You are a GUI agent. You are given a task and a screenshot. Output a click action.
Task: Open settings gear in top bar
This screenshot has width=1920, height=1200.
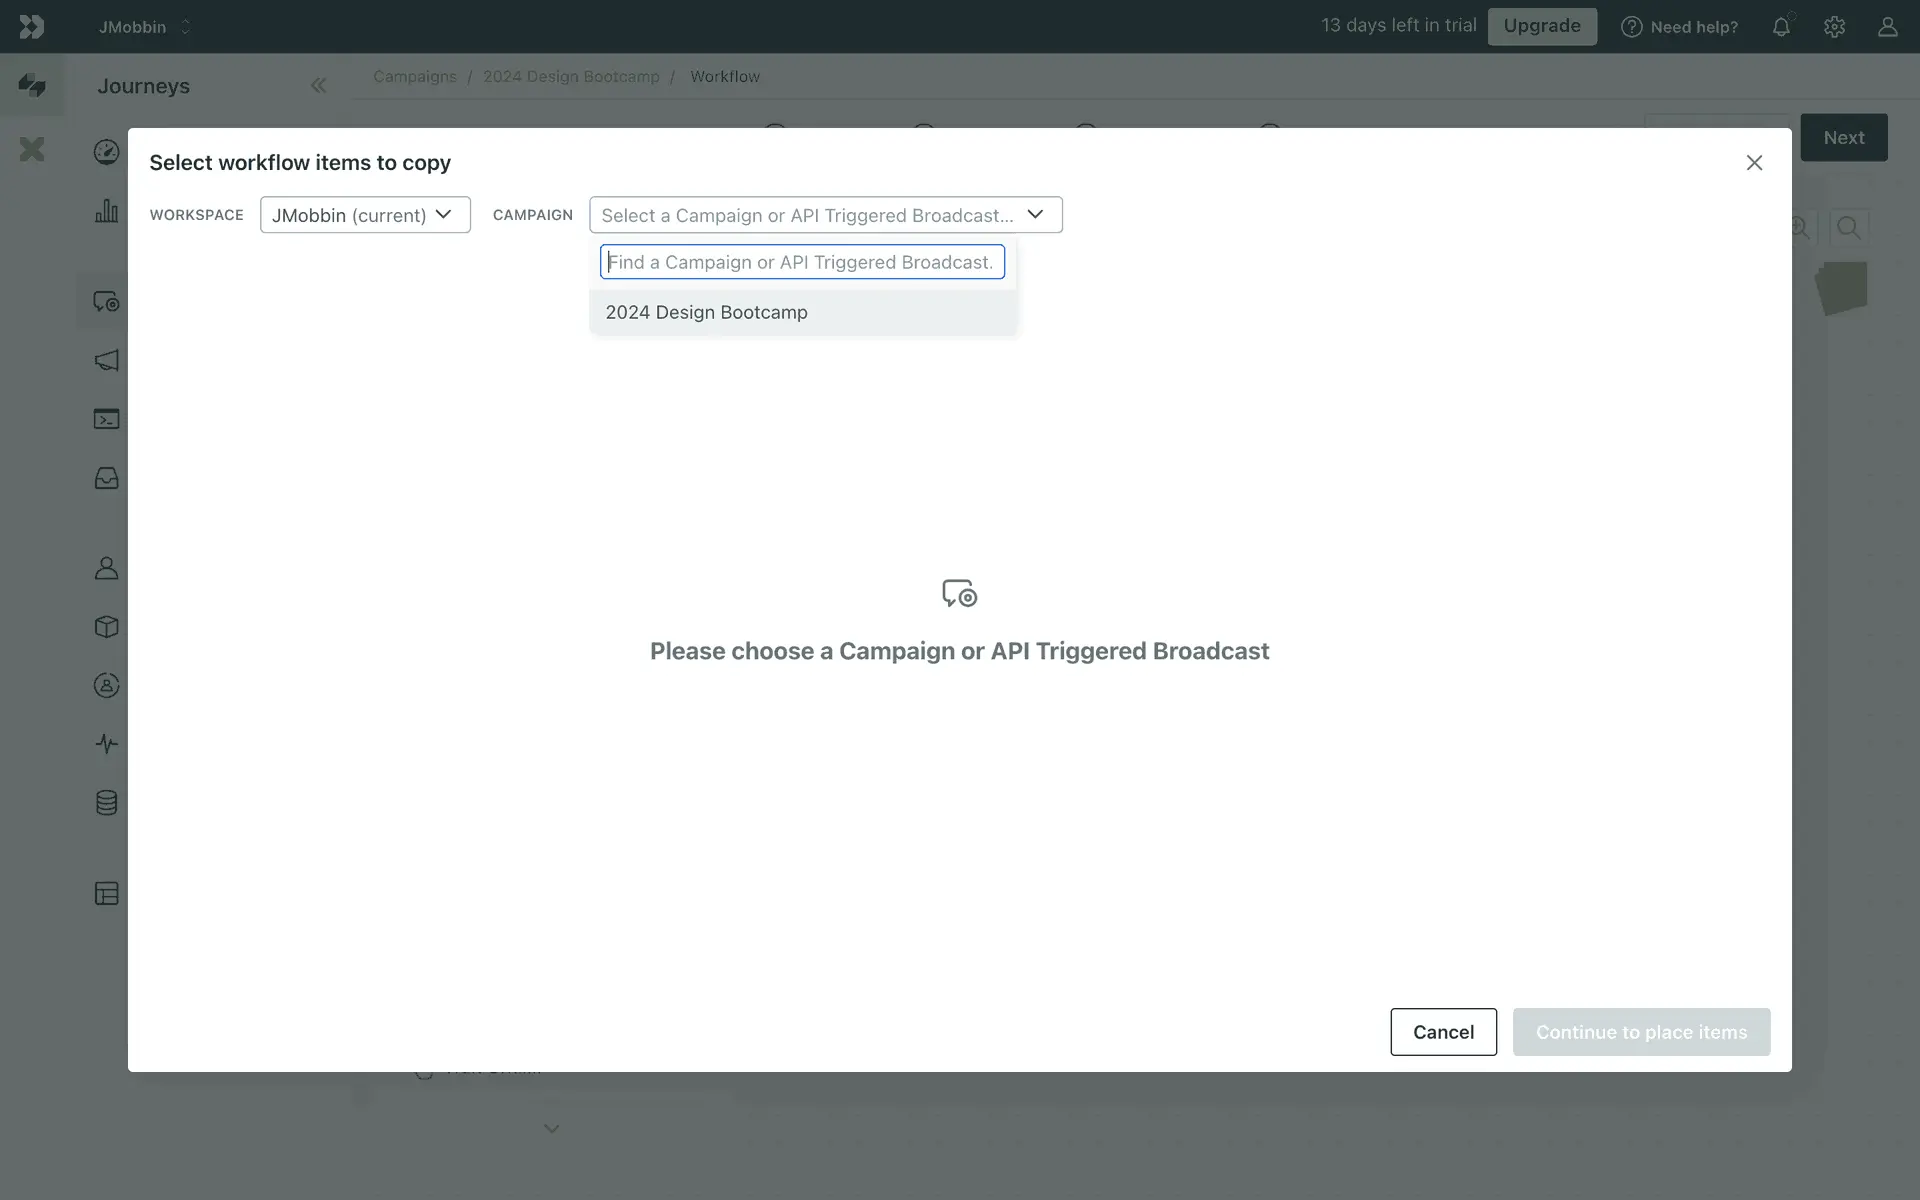[1834, 27]
